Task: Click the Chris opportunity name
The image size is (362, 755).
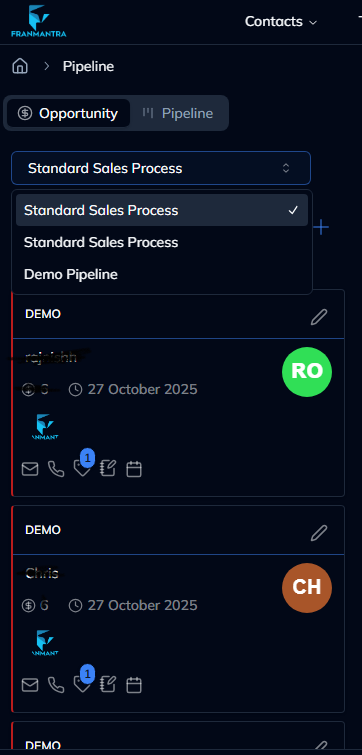Action: click(x=42, y=573)
